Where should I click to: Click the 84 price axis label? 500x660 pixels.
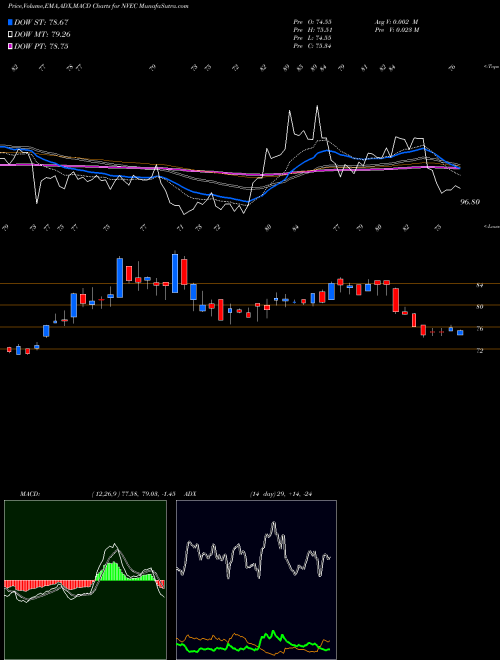tap(479, 285)
